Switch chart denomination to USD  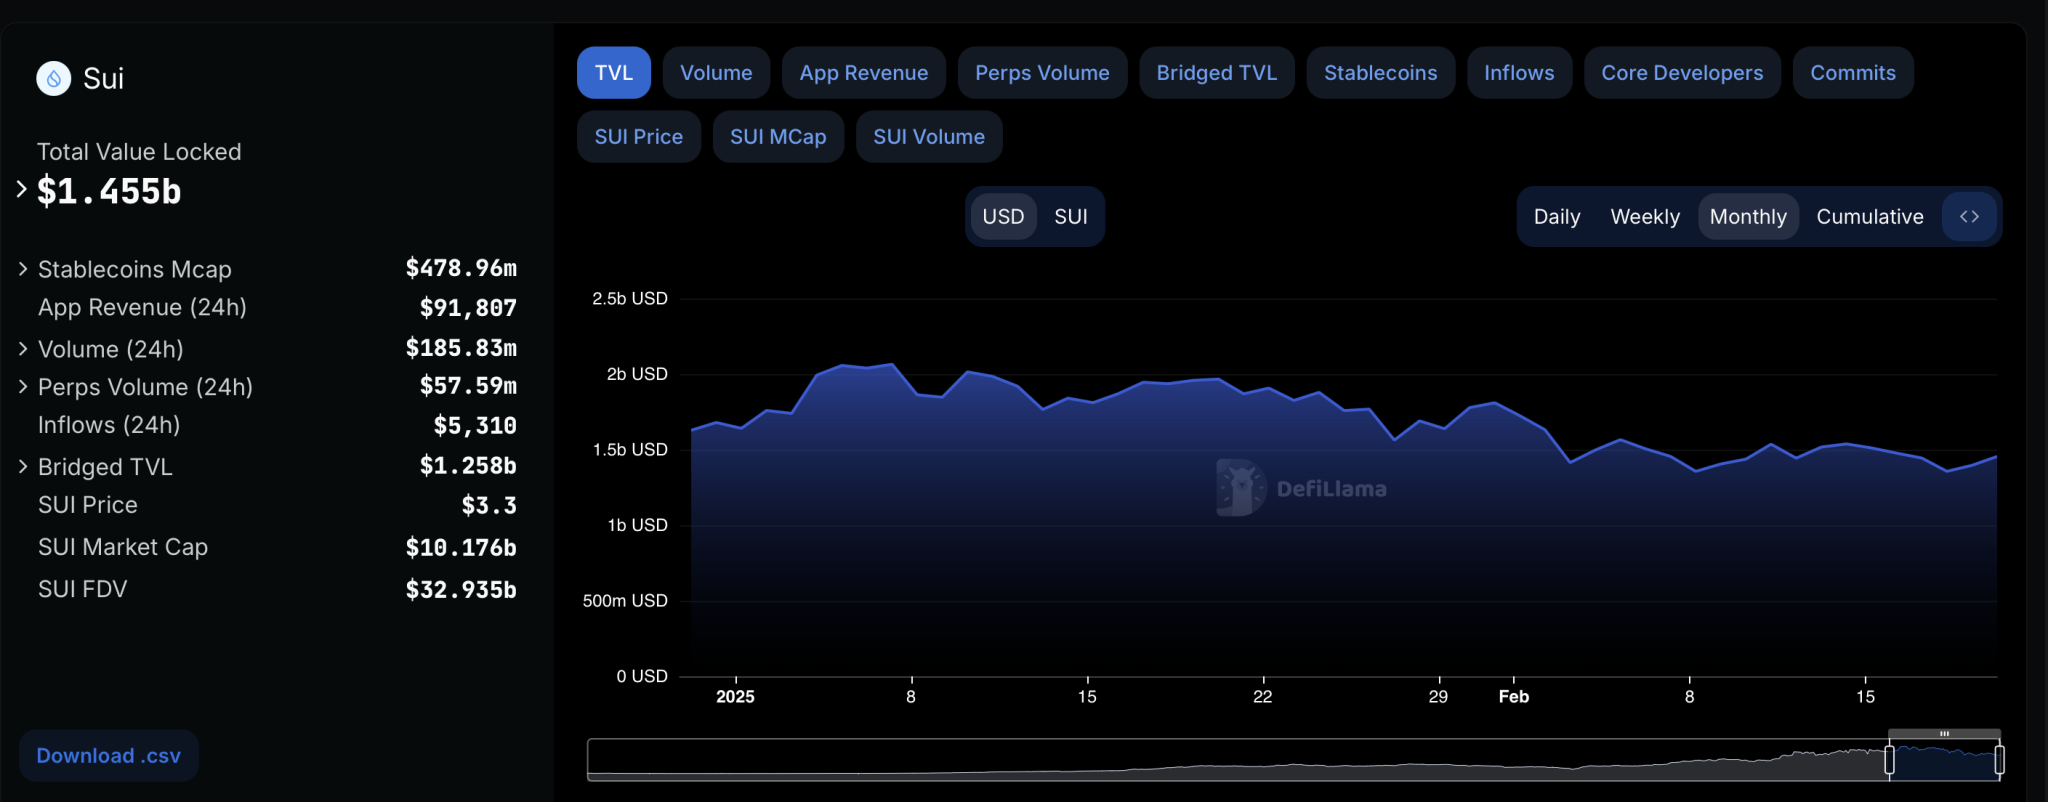click(1003, 216)
